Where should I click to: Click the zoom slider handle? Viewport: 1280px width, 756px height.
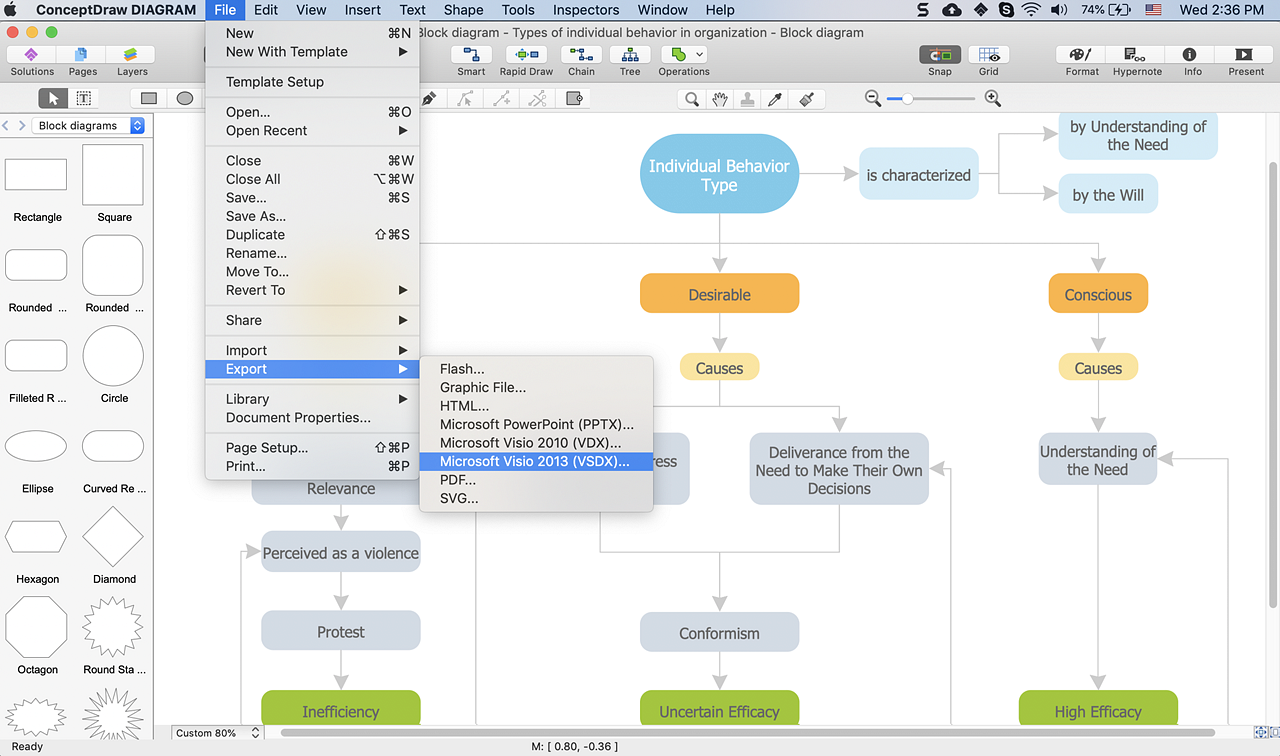tap(907, 99)
